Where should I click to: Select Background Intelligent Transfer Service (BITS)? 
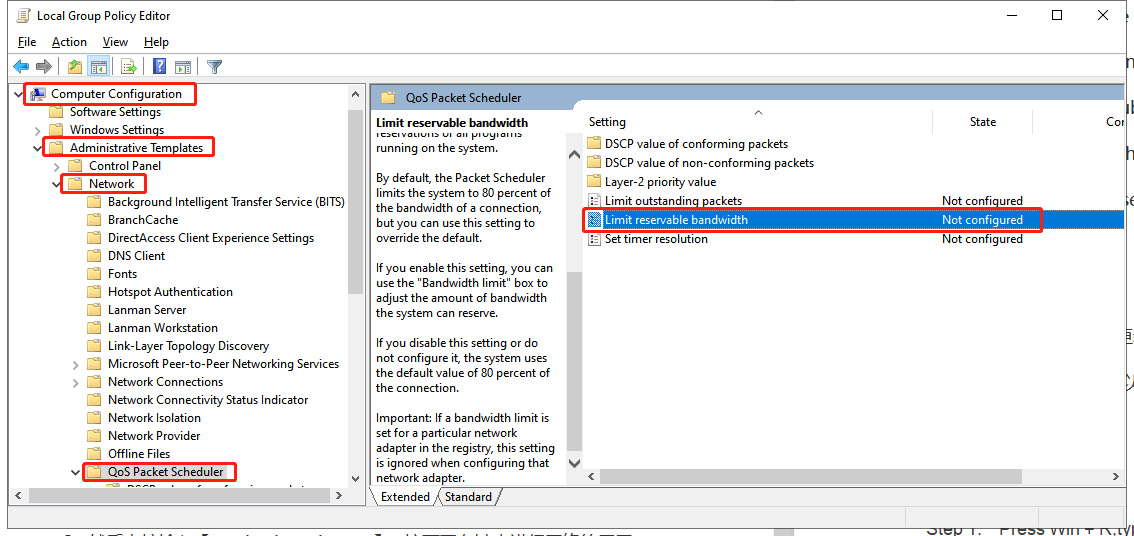click(226, 202)
